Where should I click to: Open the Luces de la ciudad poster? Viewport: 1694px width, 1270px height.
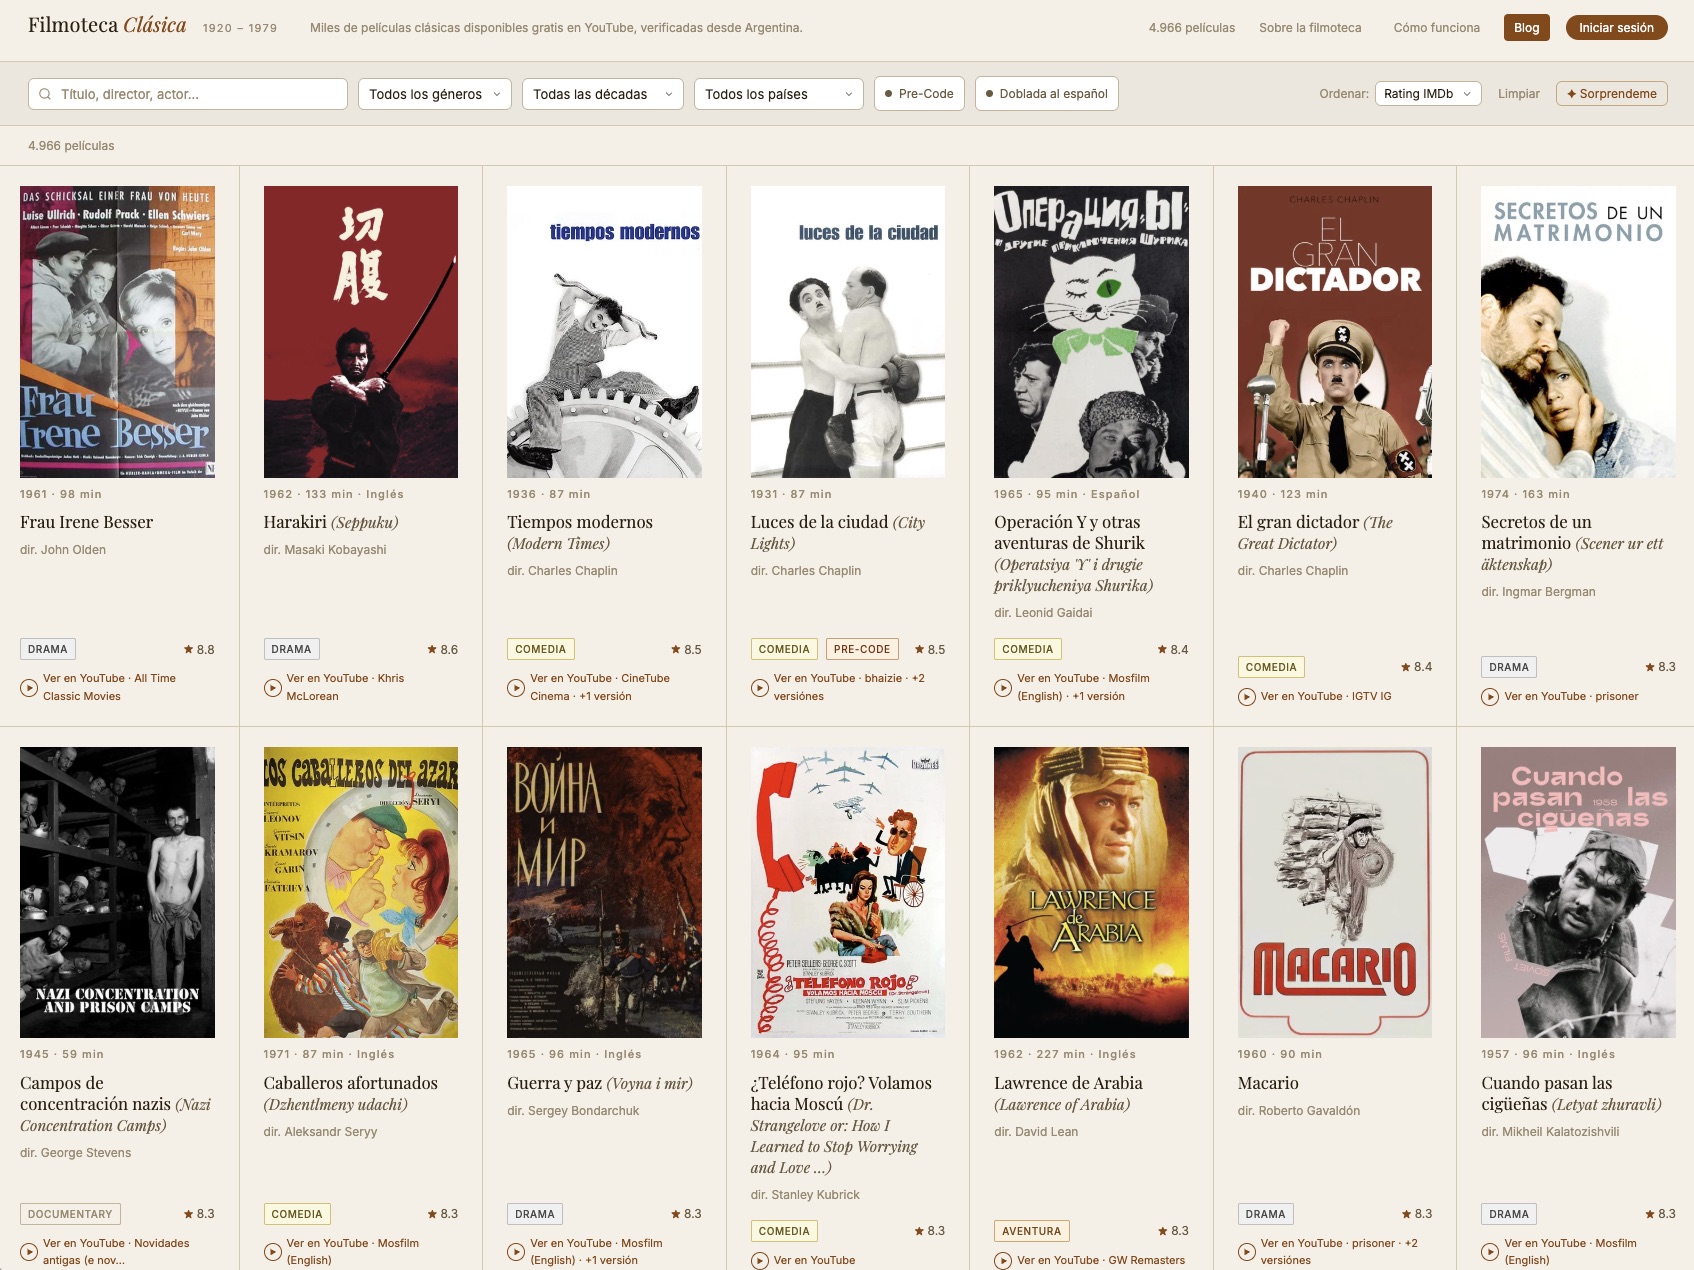(x=848, y=332)
